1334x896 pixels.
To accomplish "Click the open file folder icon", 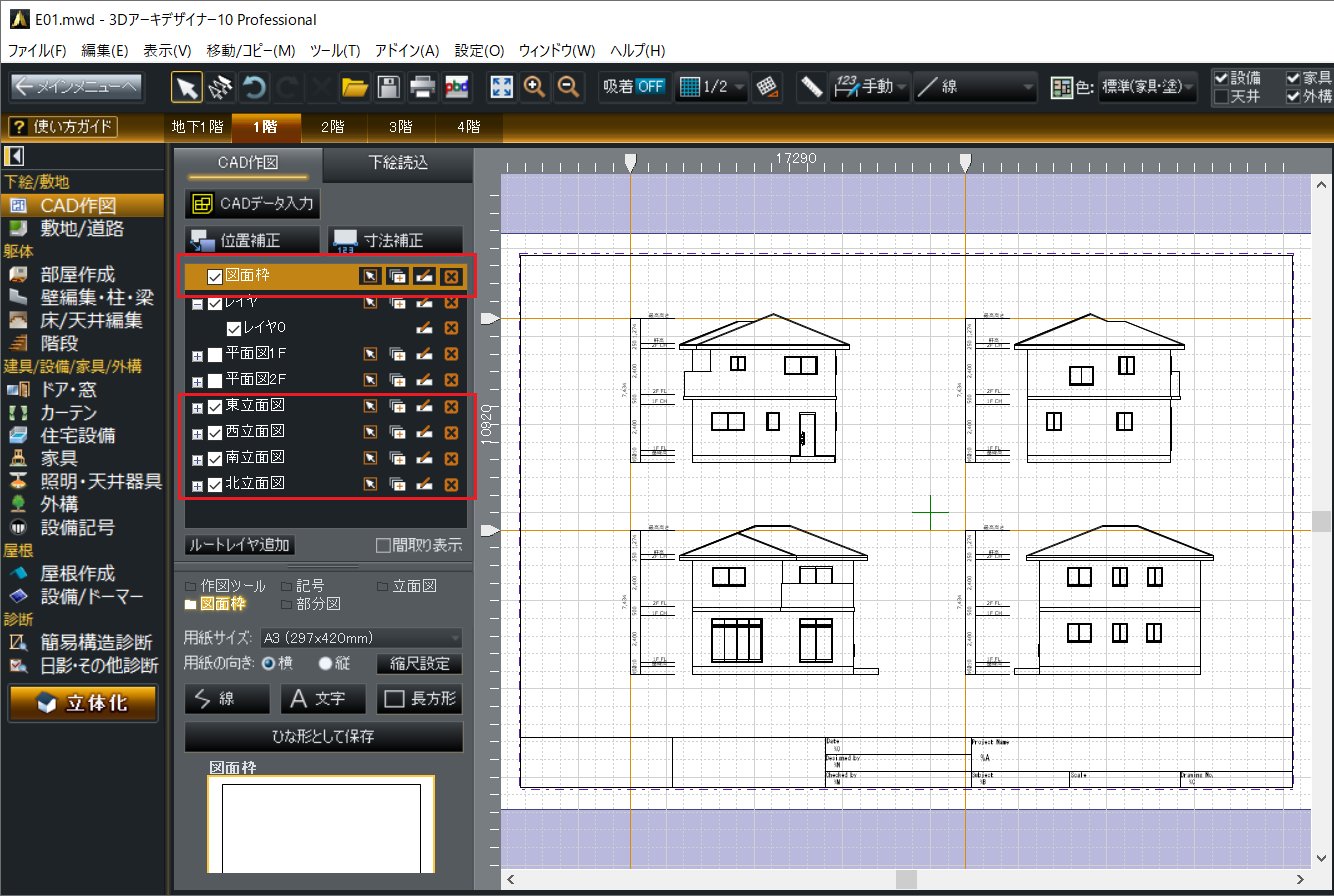I will (x=354, y=87).
